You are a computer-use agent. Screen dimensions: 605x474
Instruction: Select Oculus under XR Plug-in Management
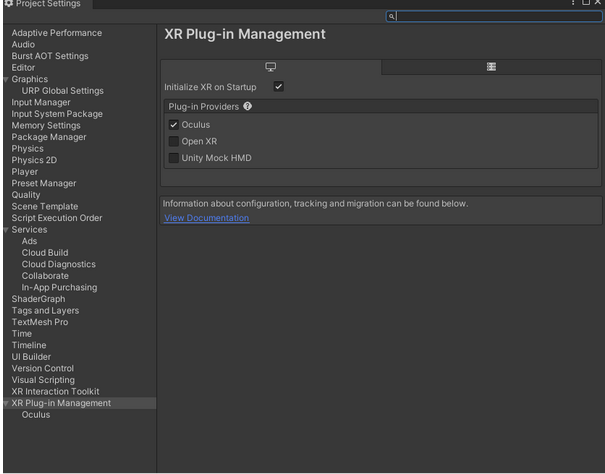36,415
